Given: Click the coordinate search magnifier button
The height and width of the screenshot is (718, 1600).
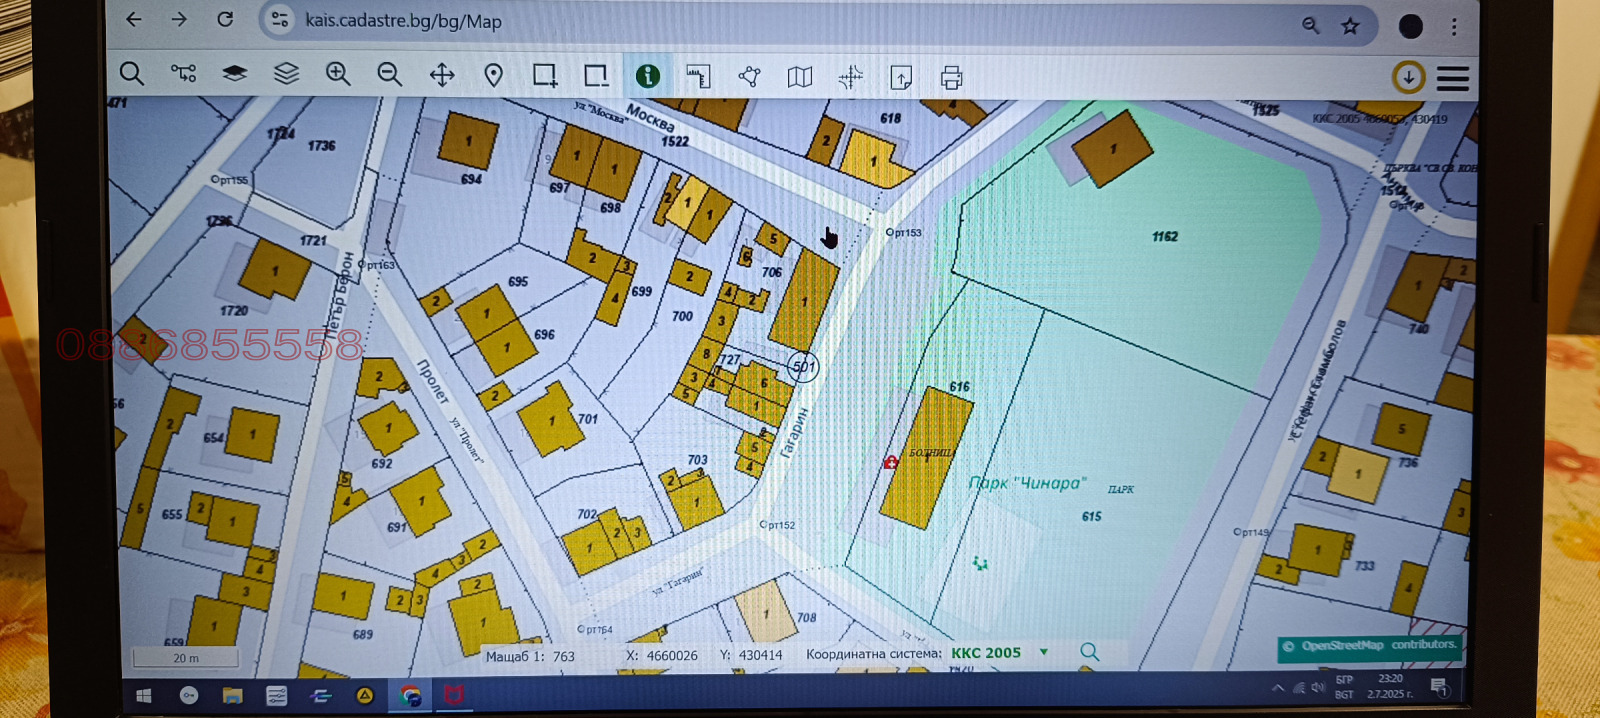Looking at the screenshot, I should point(1089,652).
